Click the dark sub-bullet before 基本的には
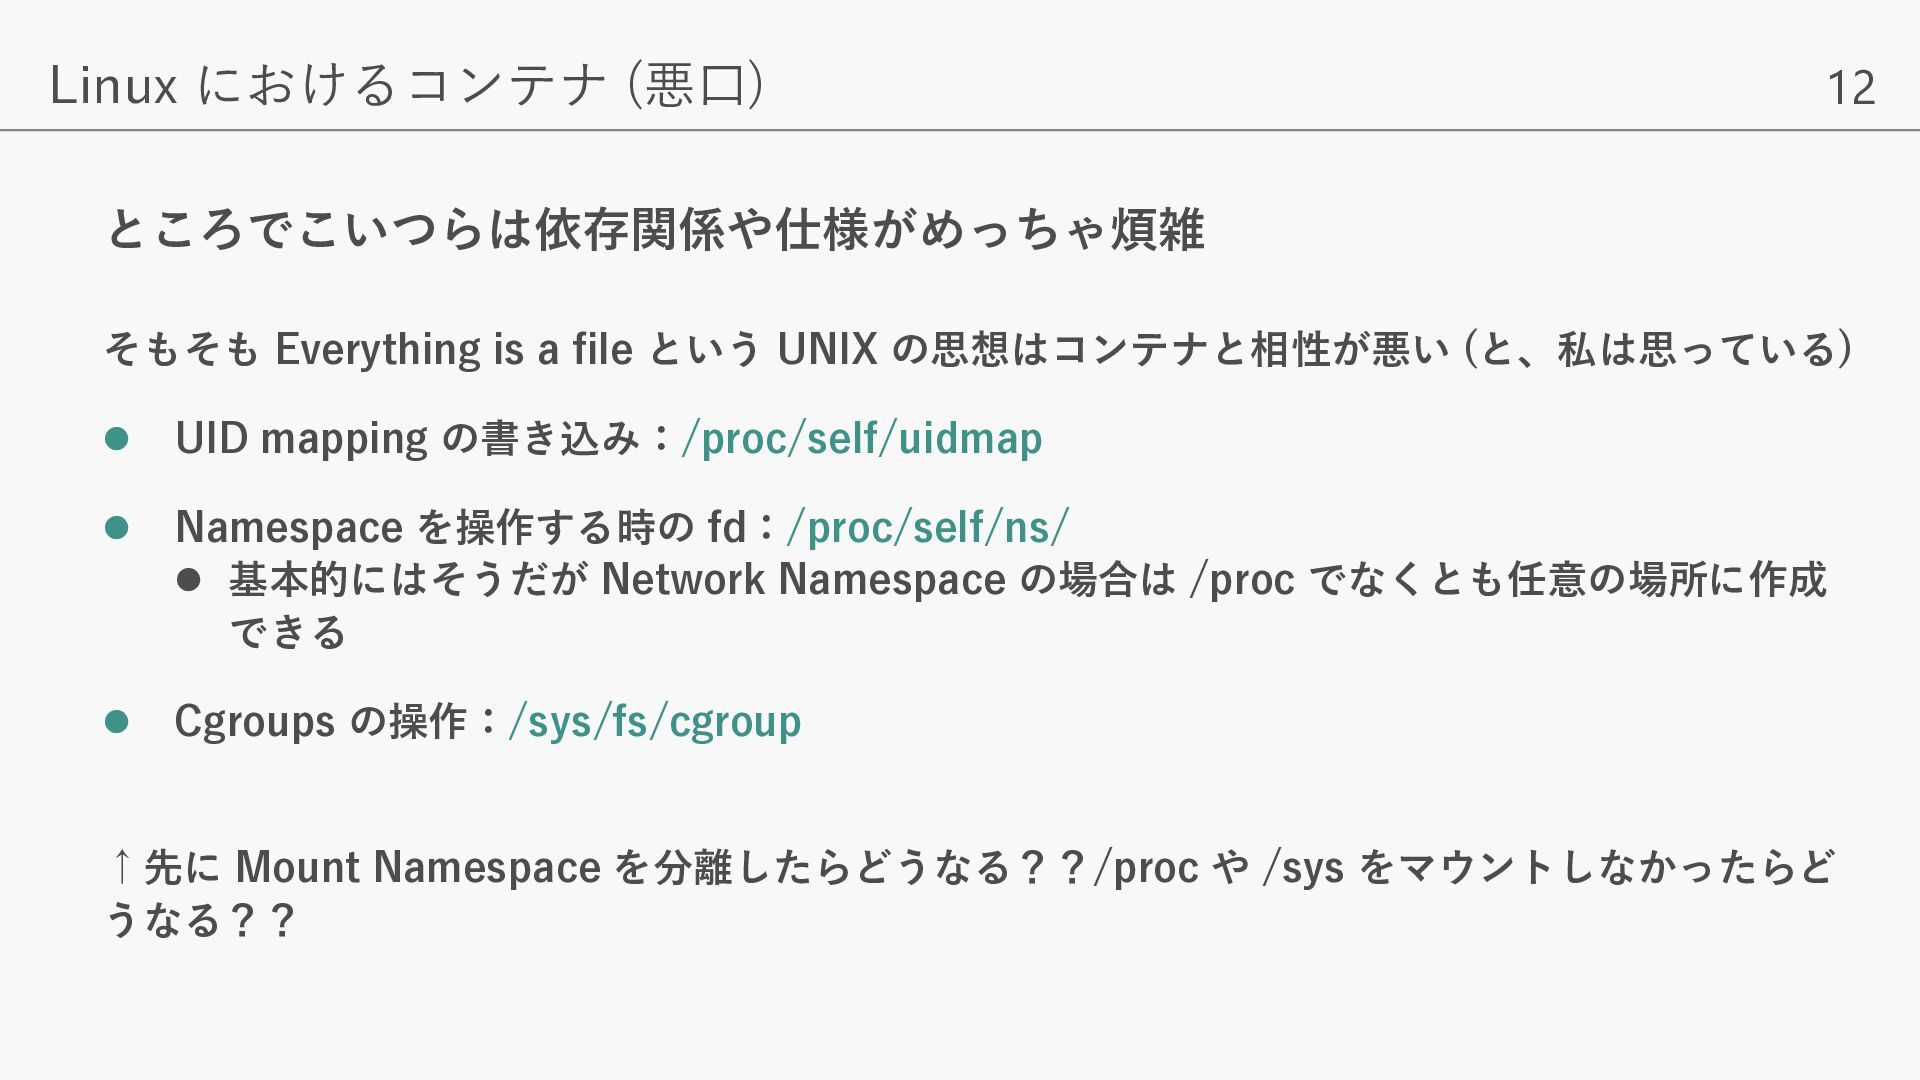This screenshot has height=1080, width=1920. click(188, 580)
